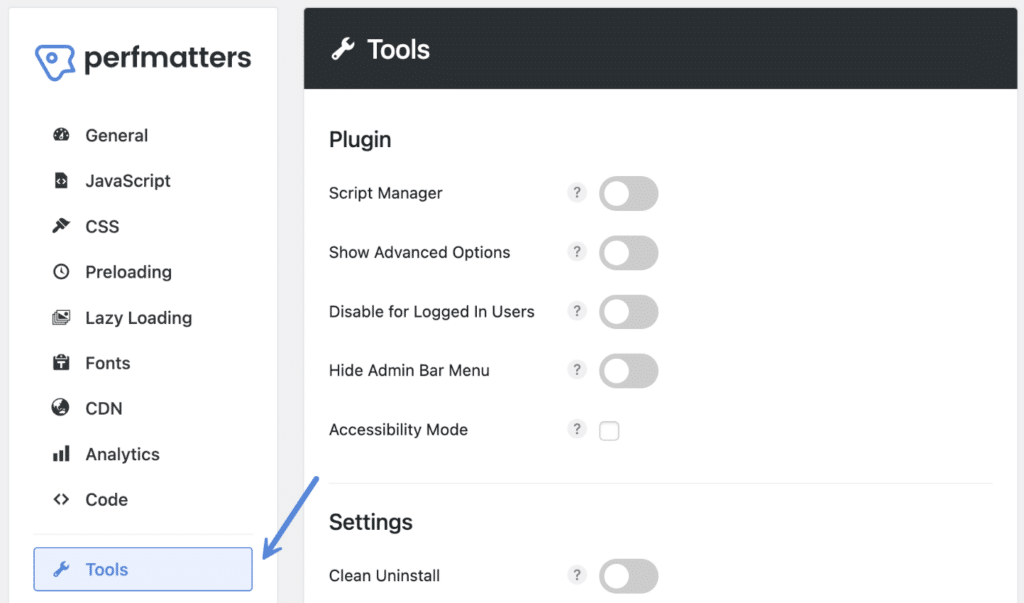Click the CSS paintbrush icon
This screenshot has width=1024, height=603.
click(61, 226)
